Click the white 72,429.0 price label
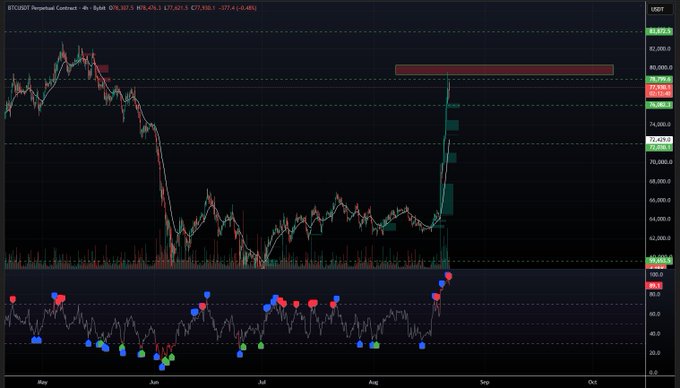680x388 pixels. (x=659, y=140)
